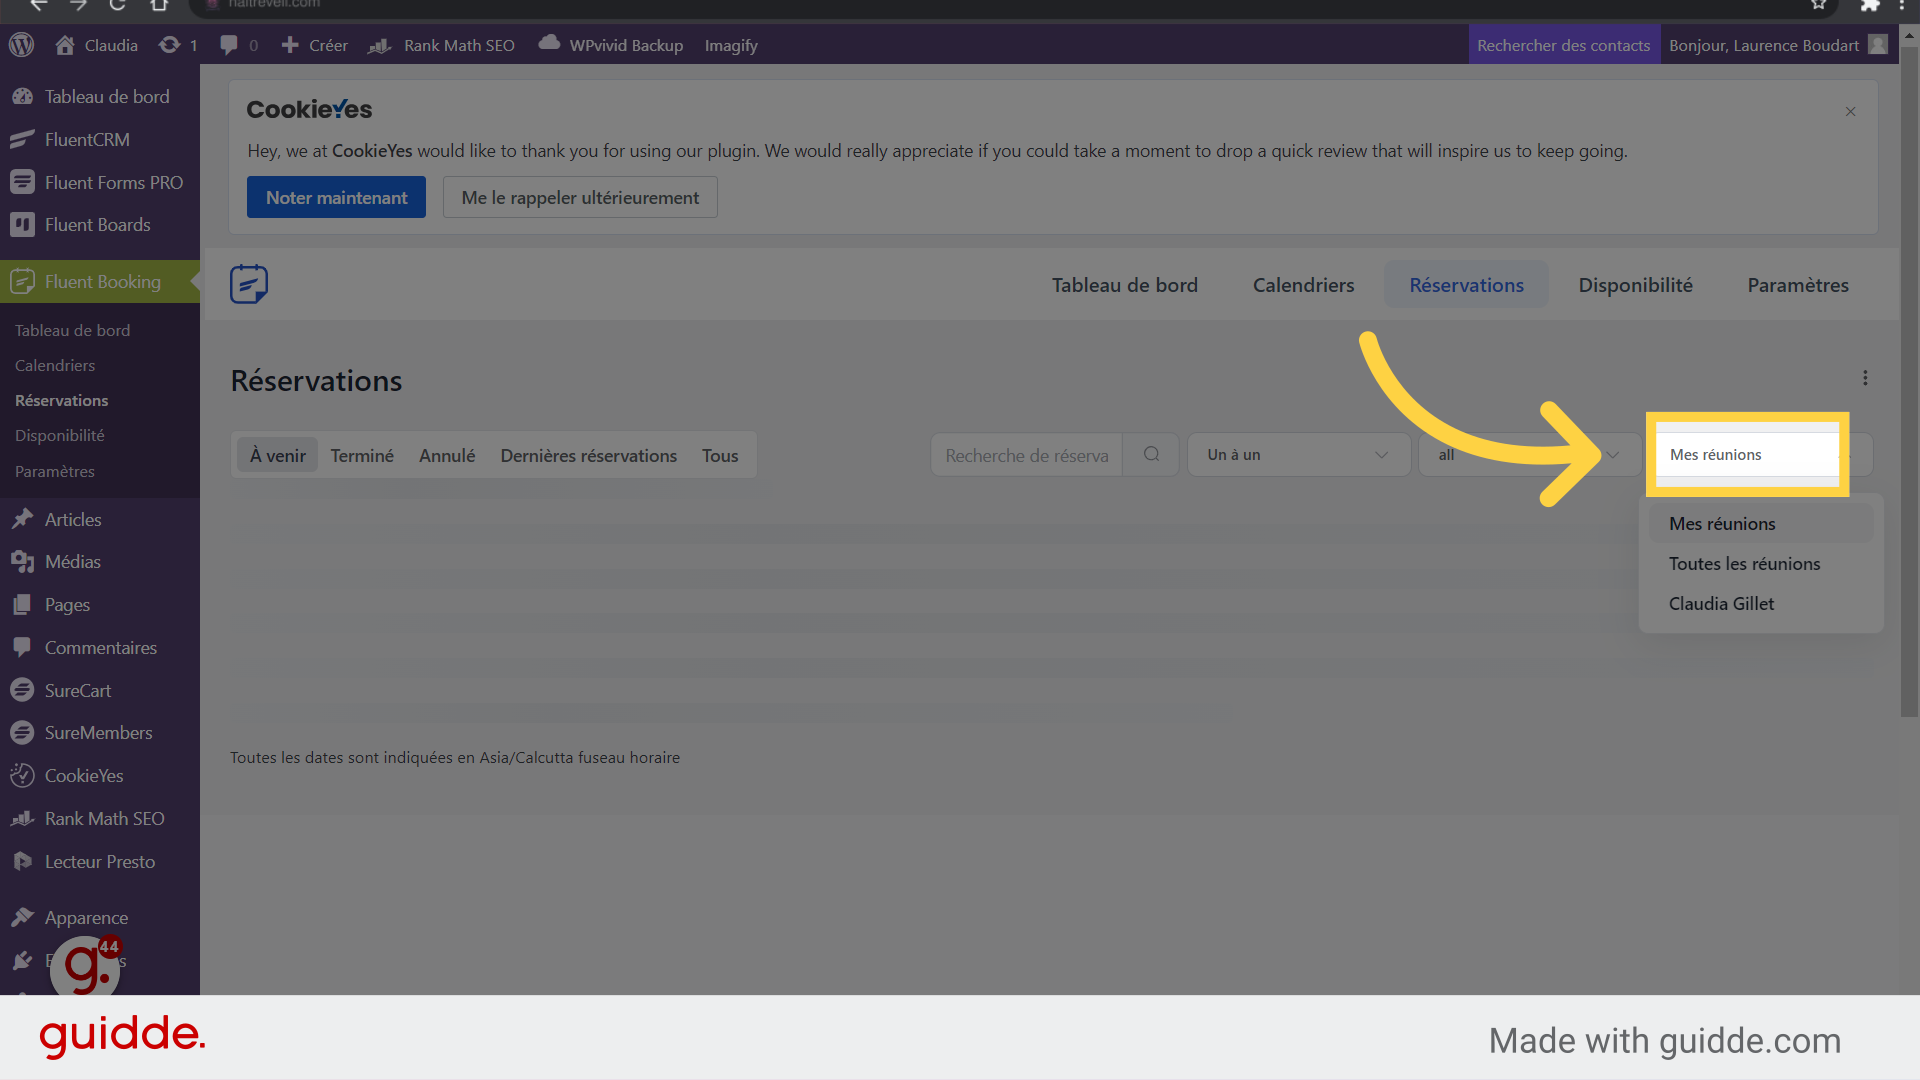The image size is (1920, 1080).
Task: Switch to Calendriers top tab
Action: (1303, 285)
